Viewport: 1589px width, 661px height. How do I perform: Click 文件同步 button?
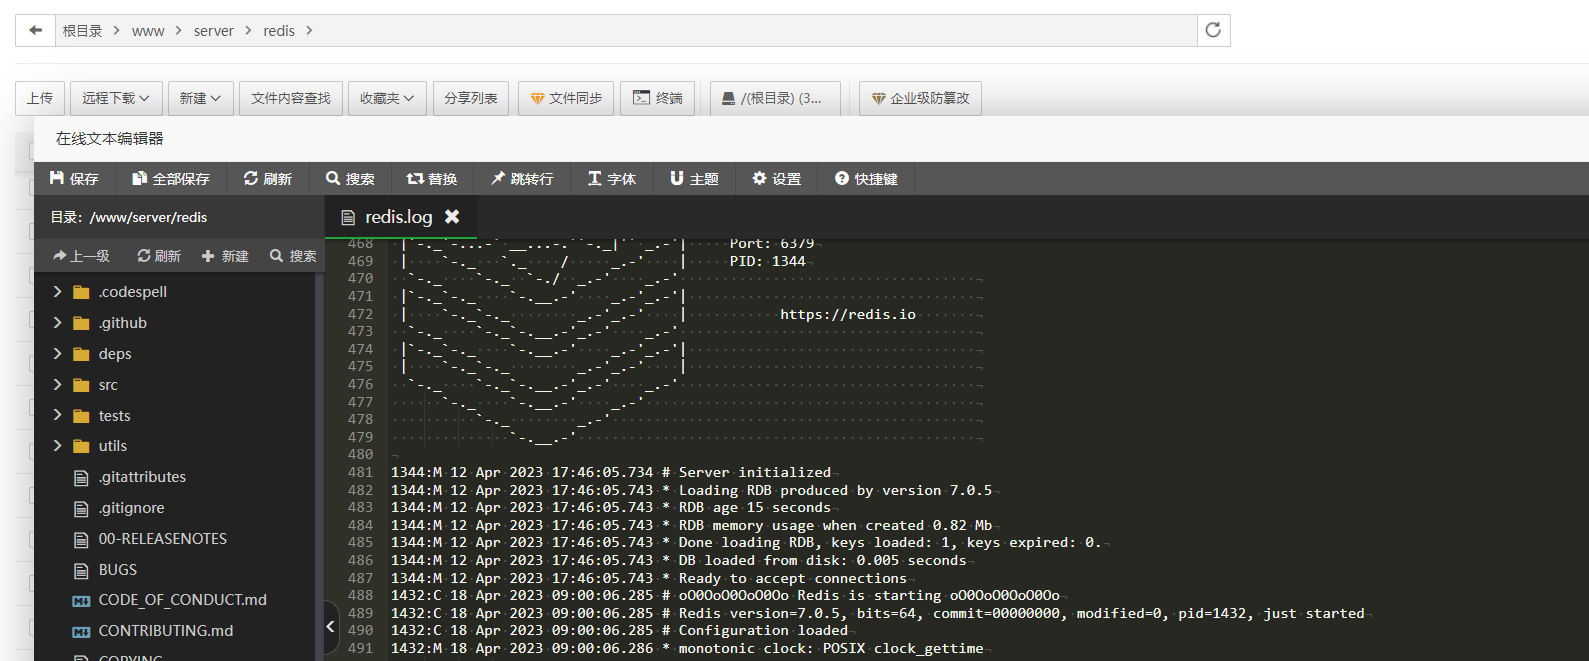566,98
